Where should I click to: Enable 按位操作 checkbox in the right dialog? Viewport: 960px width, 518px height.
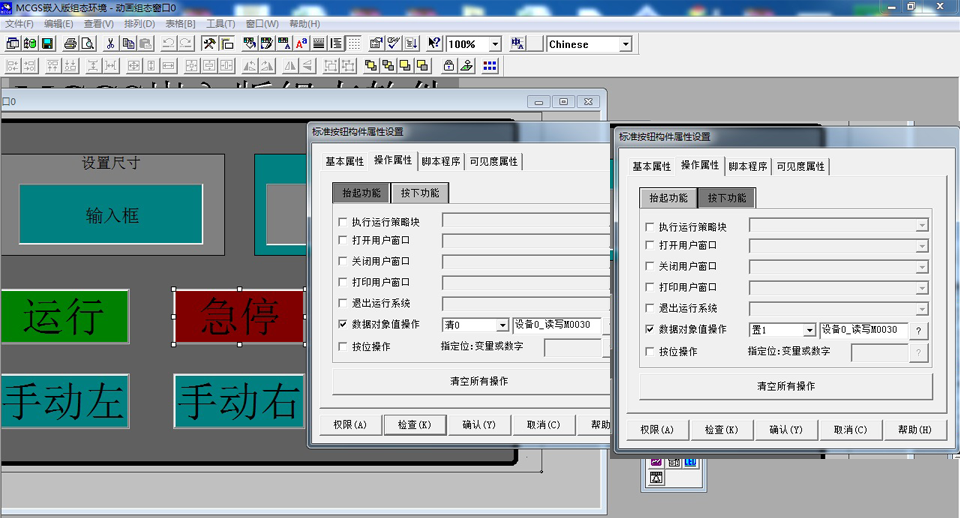pos(651,352)
